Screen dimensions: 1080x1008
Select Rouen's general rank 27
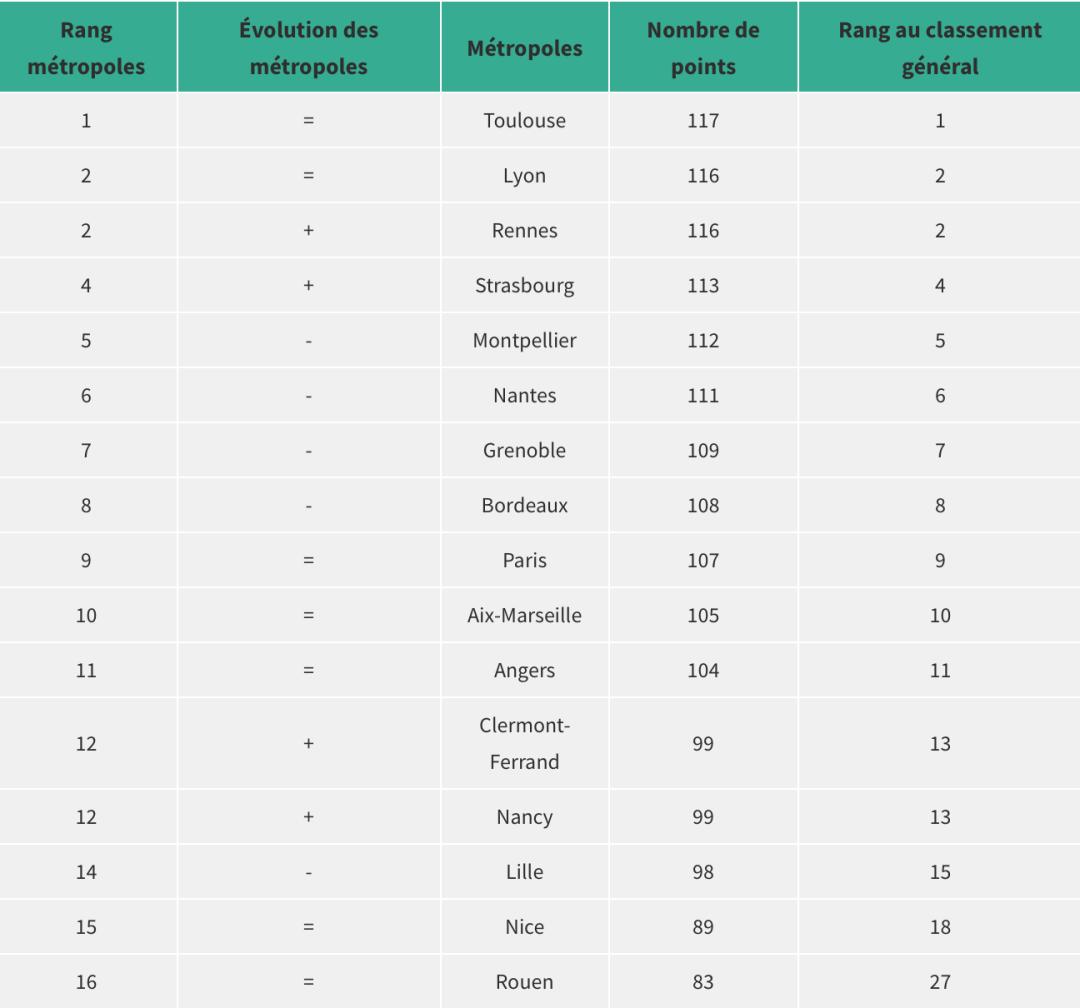[x=939, y=982]
